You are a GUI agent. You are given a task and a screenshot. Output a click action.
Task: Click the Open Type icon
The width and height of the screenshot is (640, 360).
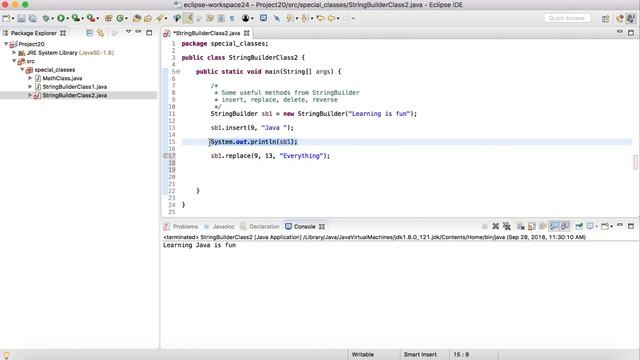click(x=137, y=18)
